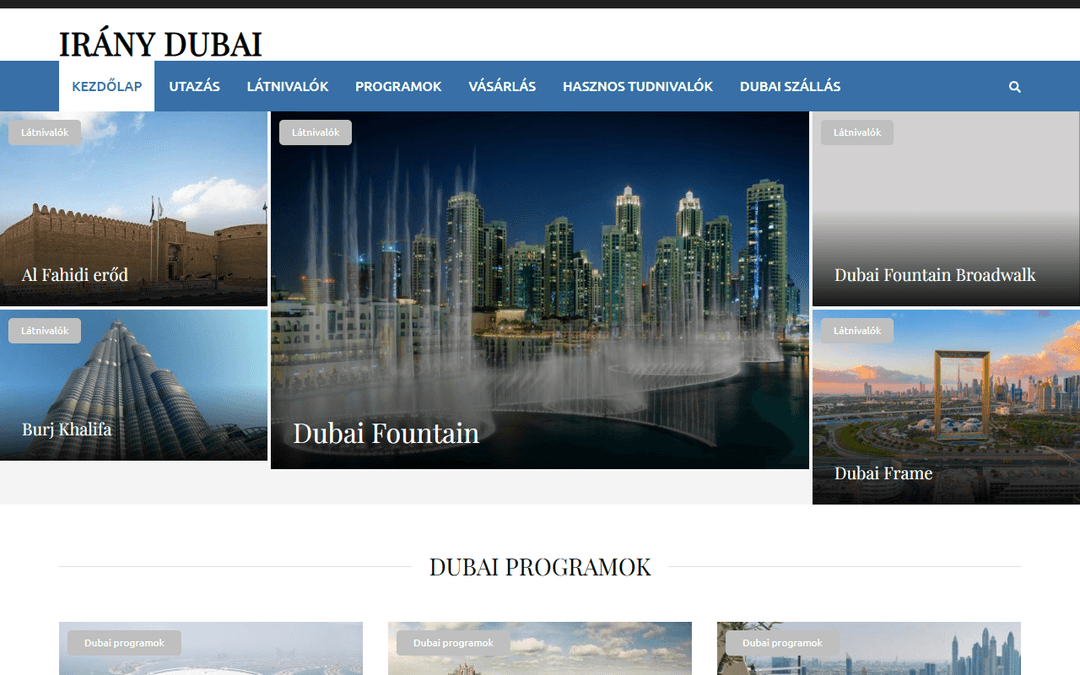Click the Al Fahidi fort photo
Screen dimensions: 1080x675
coord(134,209)
